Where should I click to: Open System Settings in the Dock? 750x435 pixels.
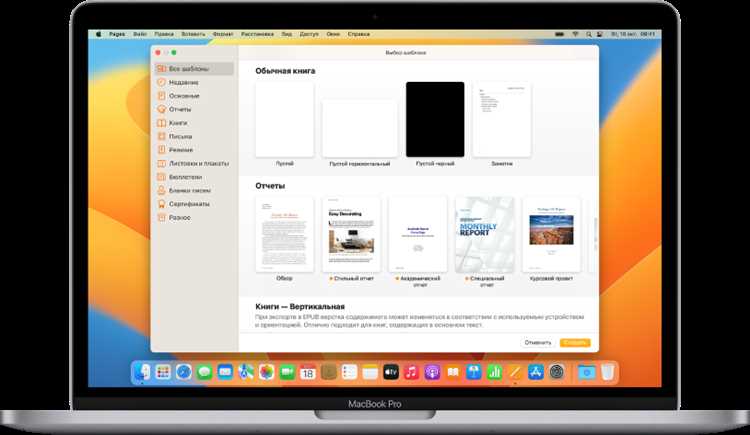557,372
